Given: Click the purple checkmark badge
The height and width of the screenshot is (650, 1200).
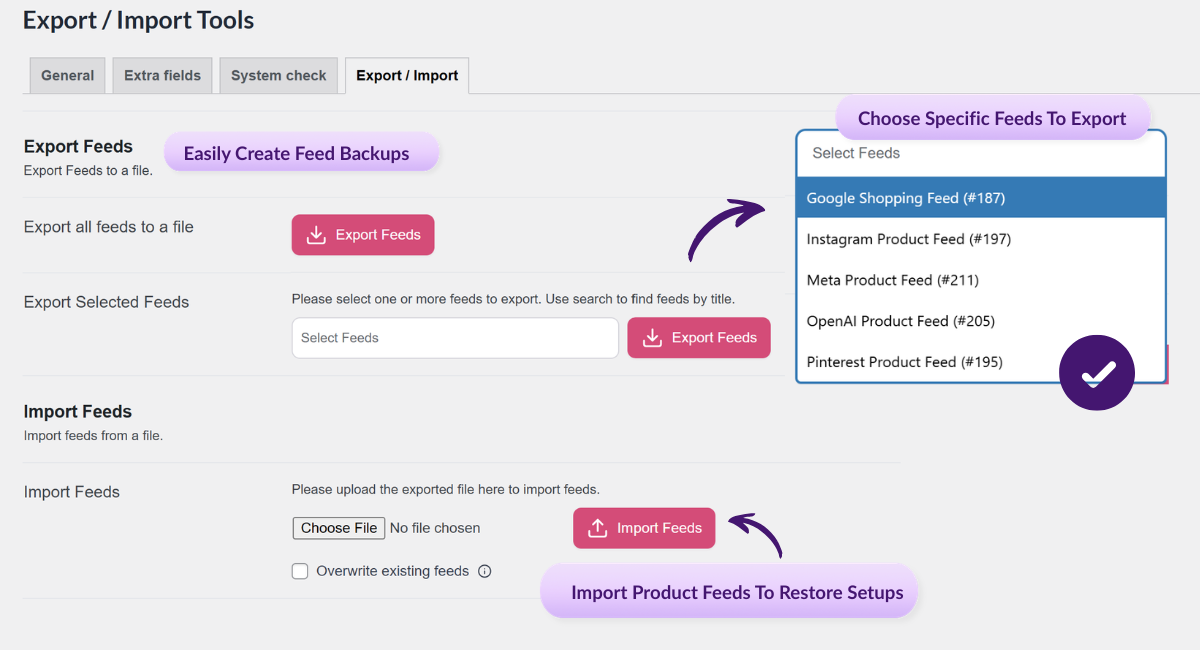Looking at the screenshot, I should point(1096,372).
